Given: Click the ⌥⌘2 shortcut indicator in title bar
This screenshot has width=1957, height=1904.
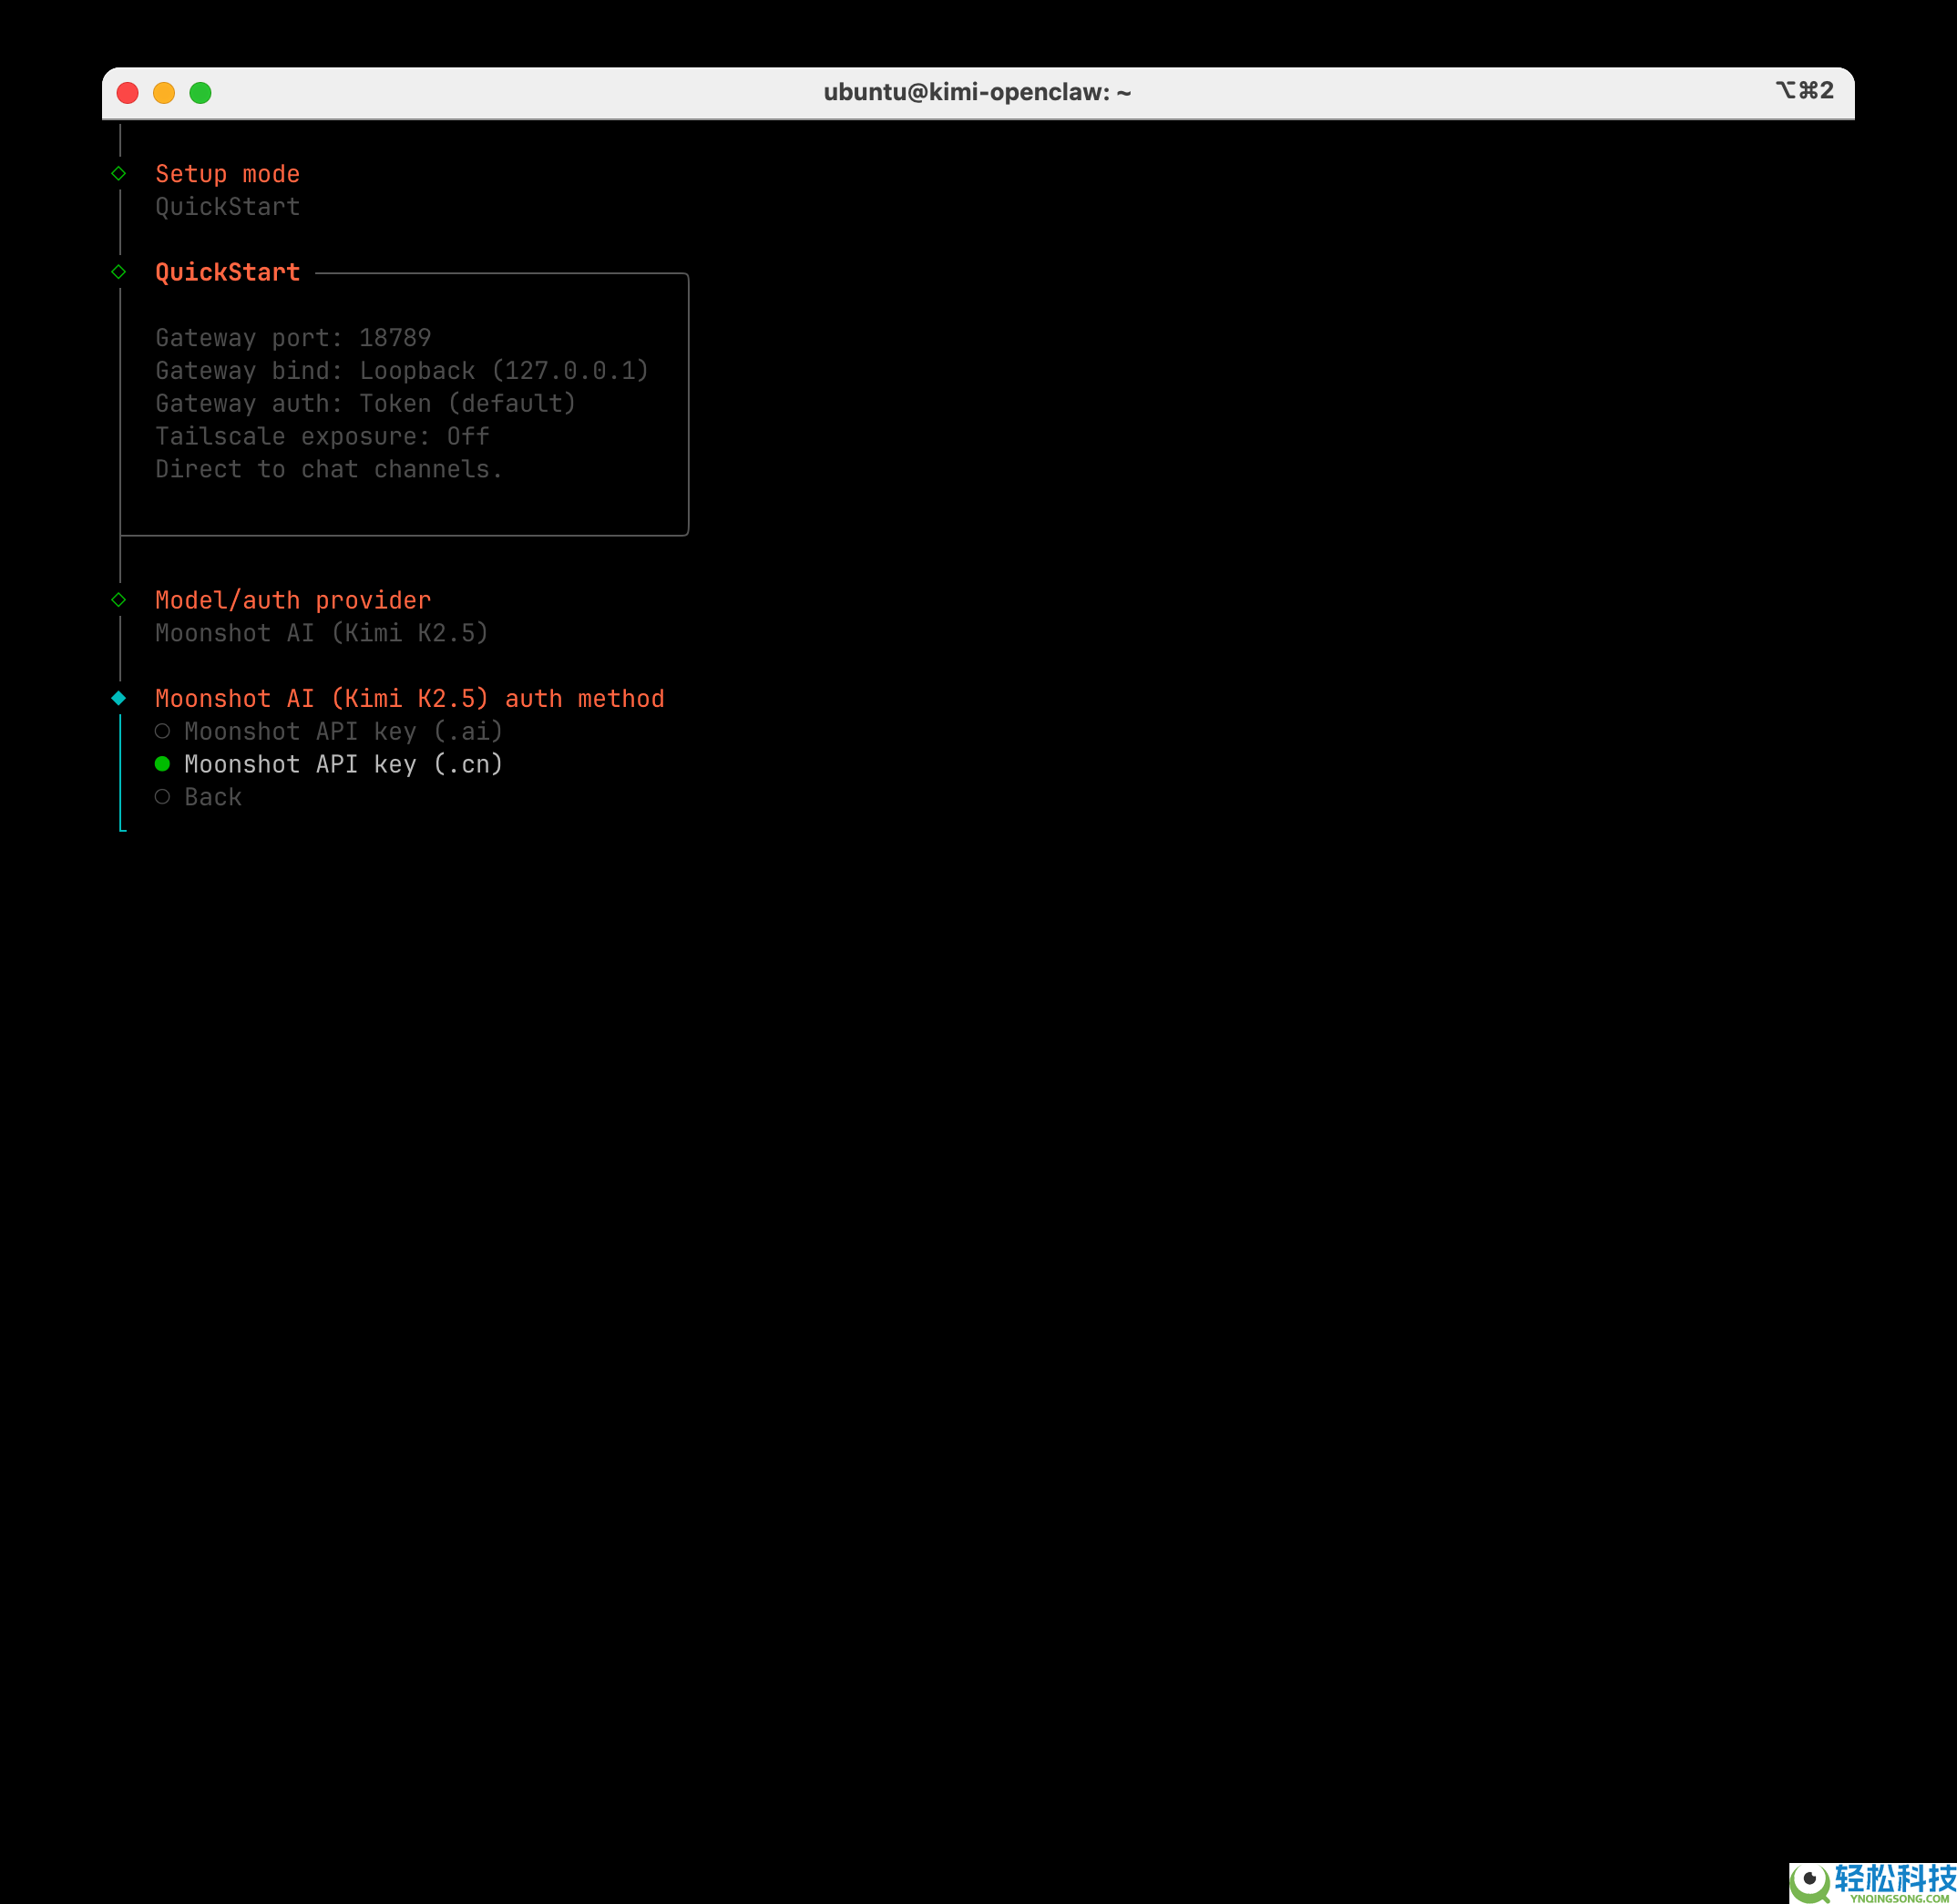Looking at the screenshot, I should (x=1805, y=90).
